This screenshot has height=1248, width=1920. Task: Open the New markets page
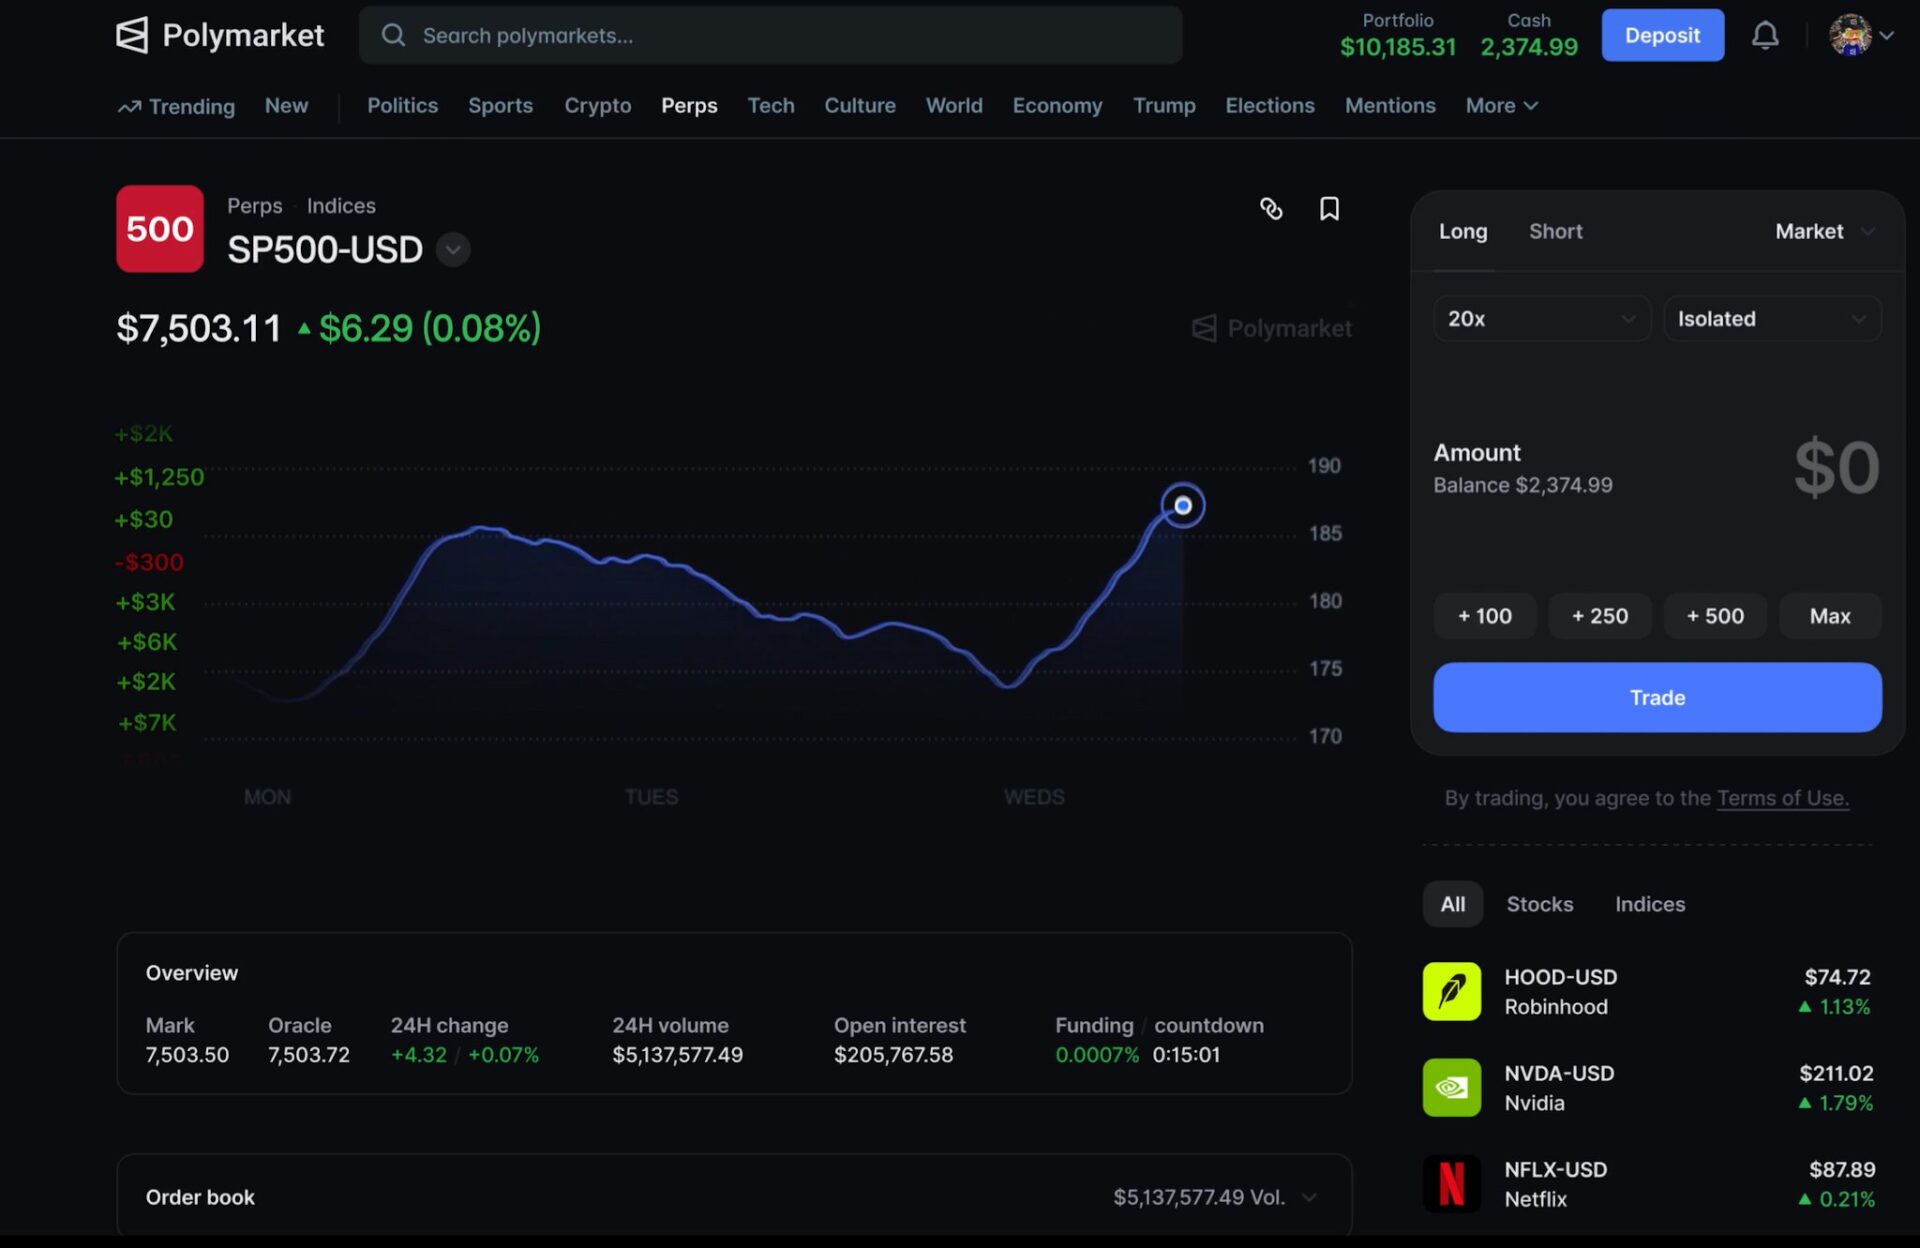(x=286, y=105)
